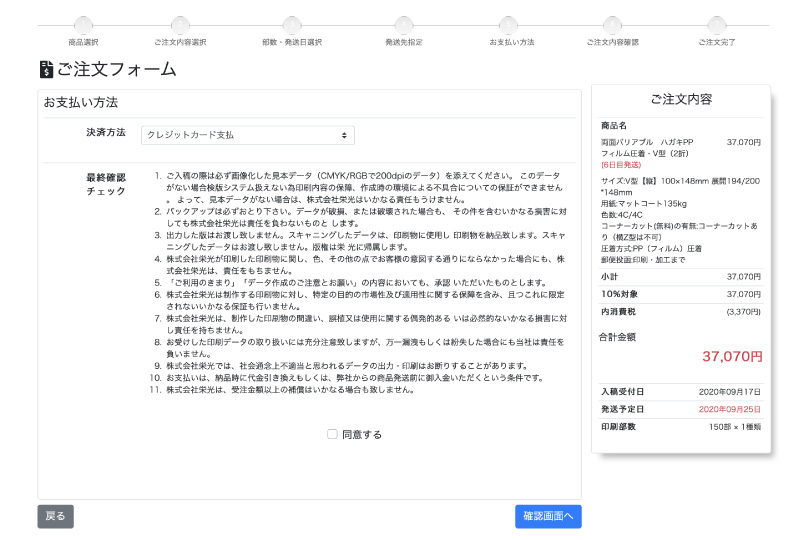Screen dimensions: 800x540
Task: Click the red total amount 37,070円
Action: (731, 355)
